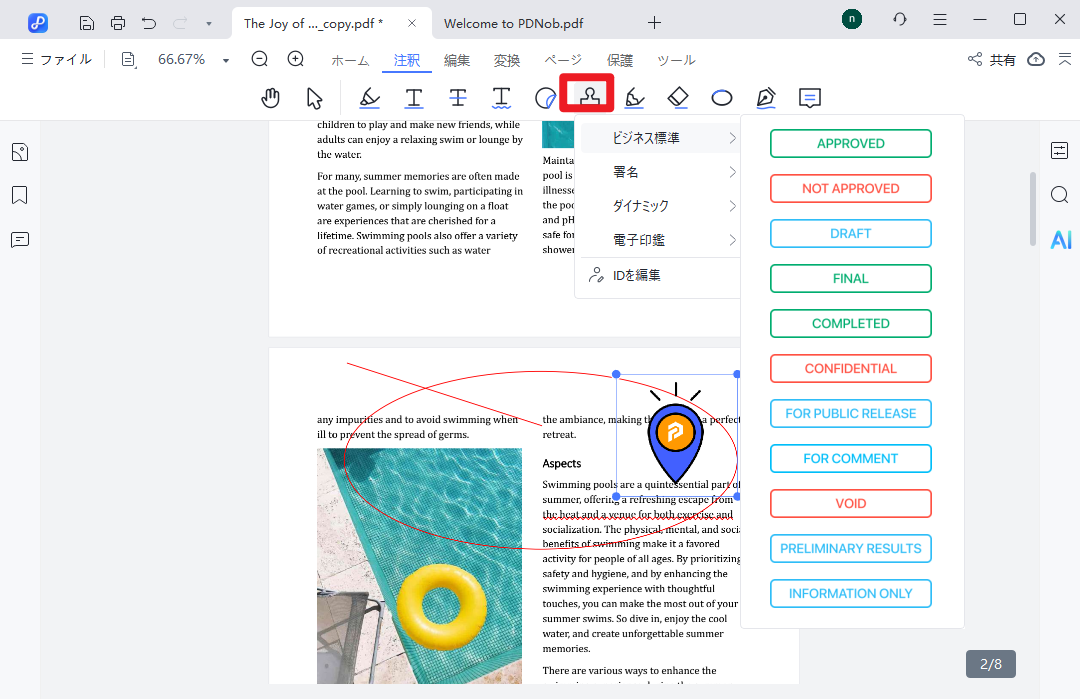The height and width of the screenshot is (699, 1080).
Task: Open the bookmarks sidebar panel
Action: tap(20, 195)
